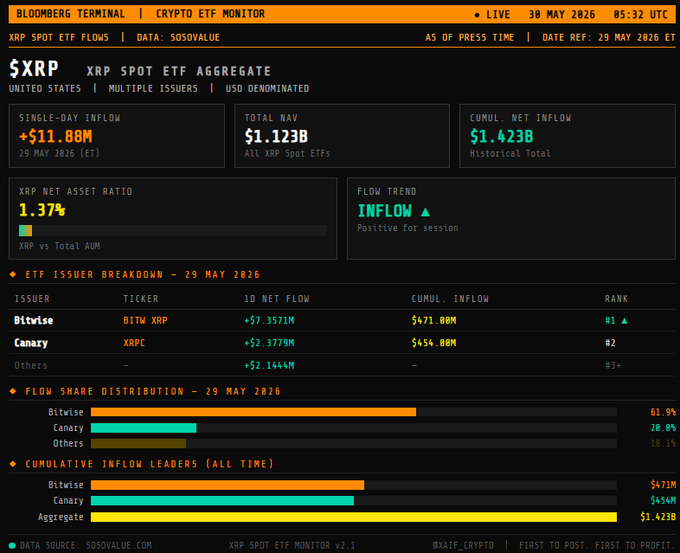Click the 1.37% net asset ratio value
The height and width of the screenshot is (553, 680).
pos(42,210)
